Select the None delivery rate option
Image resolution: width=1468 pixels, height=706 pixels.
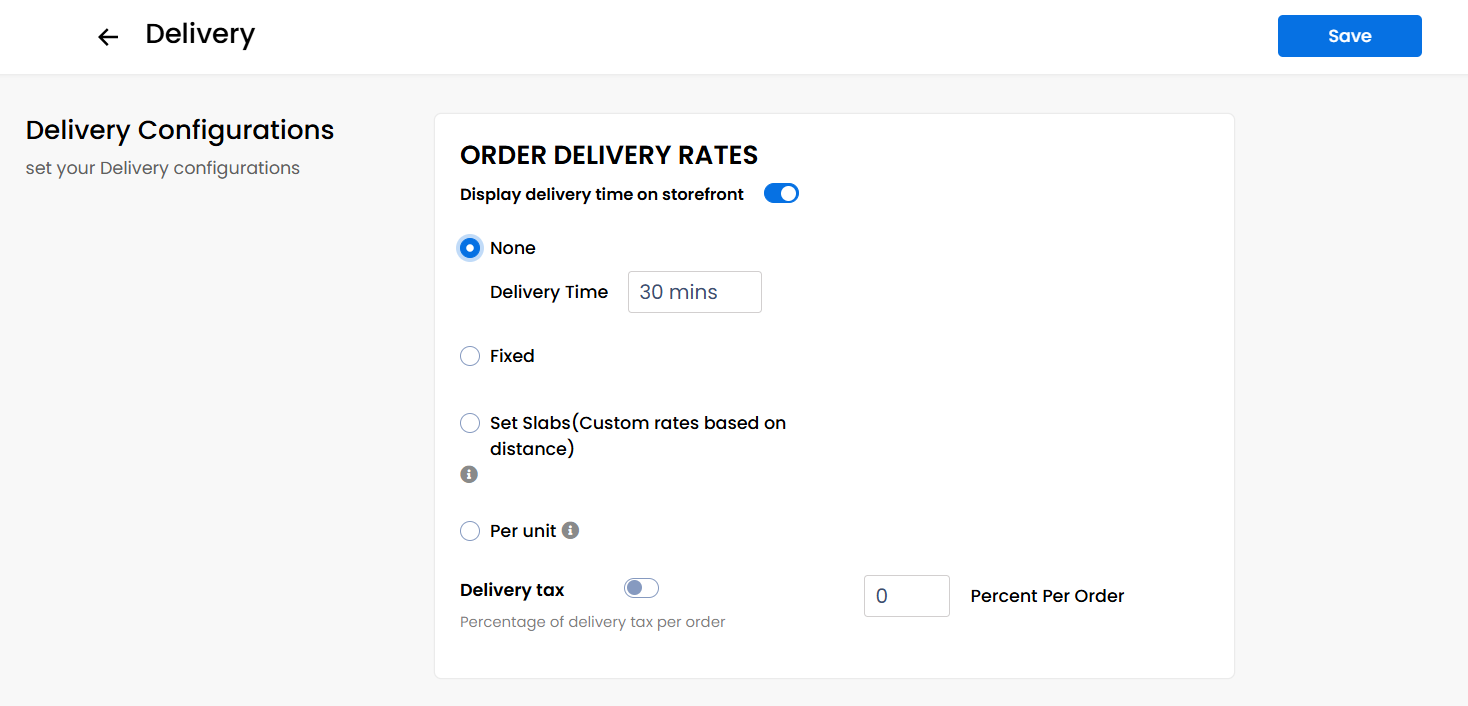(x=470, y=248)
